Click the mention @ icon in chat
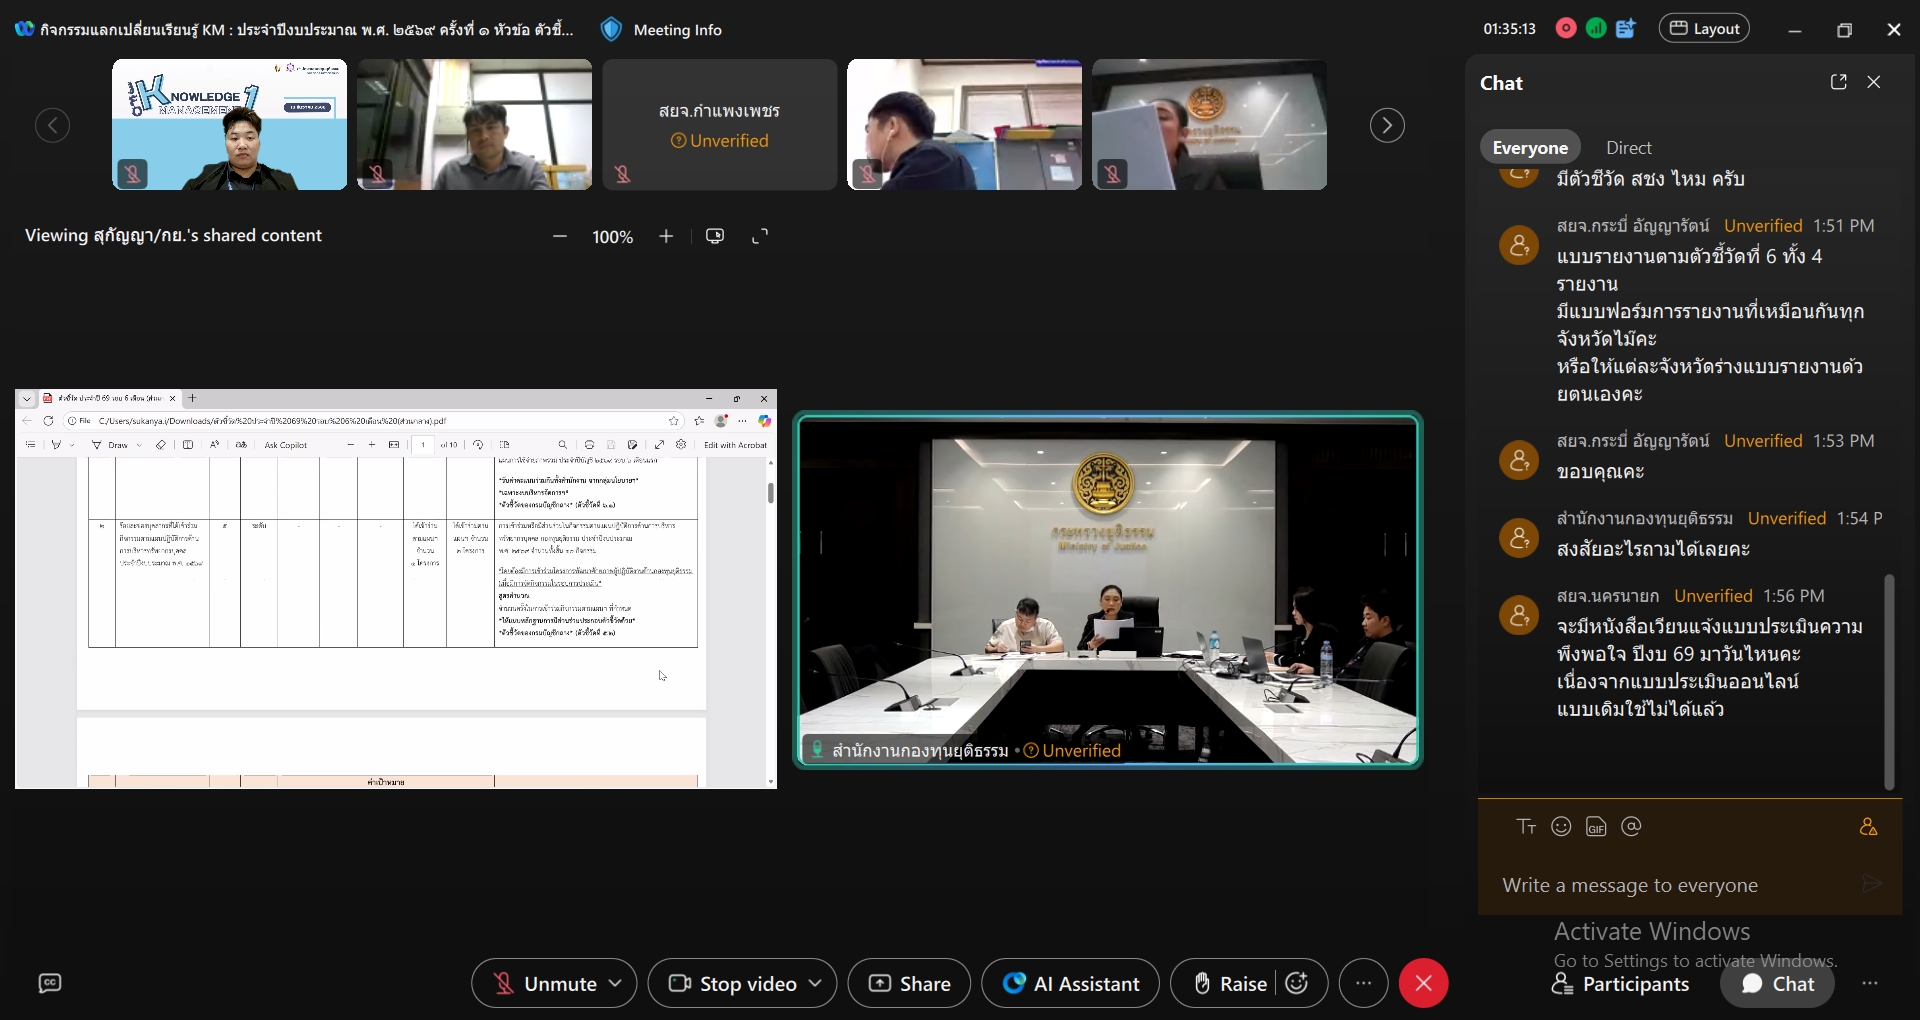Image resolution: width=1920 pixels, height=1020 pixels. [x=1631, y=827]
